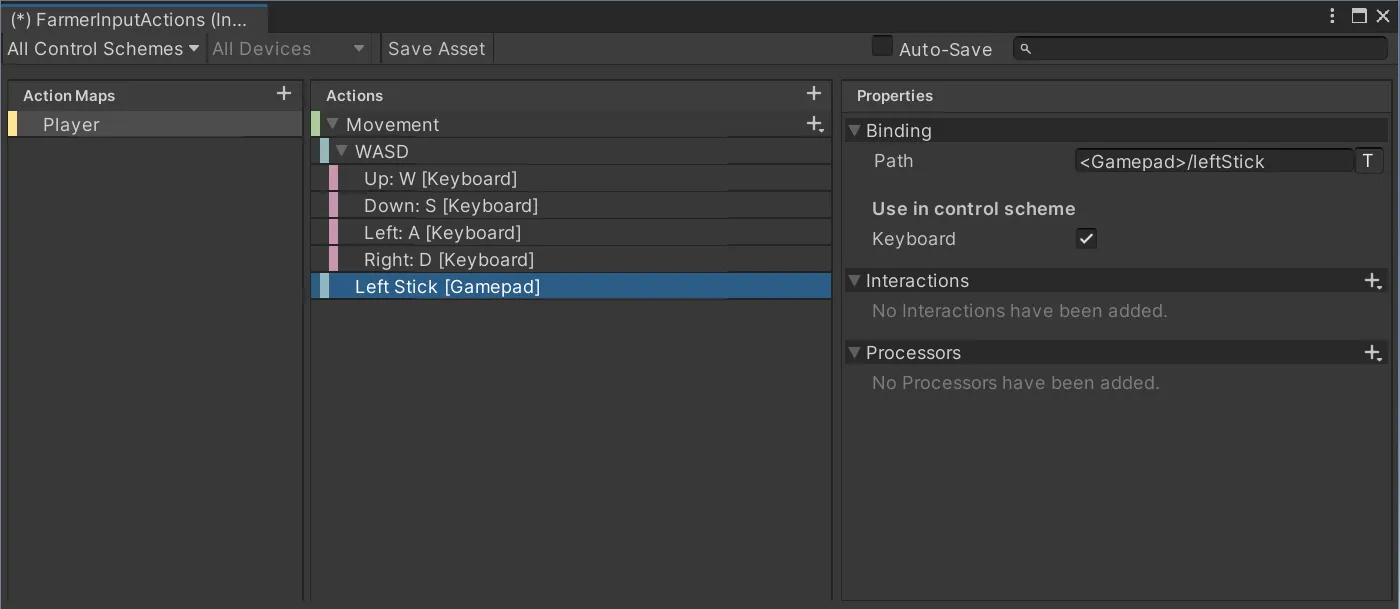Click the binding Path field
The image size is (1400, 609).
click(1214, 161)
